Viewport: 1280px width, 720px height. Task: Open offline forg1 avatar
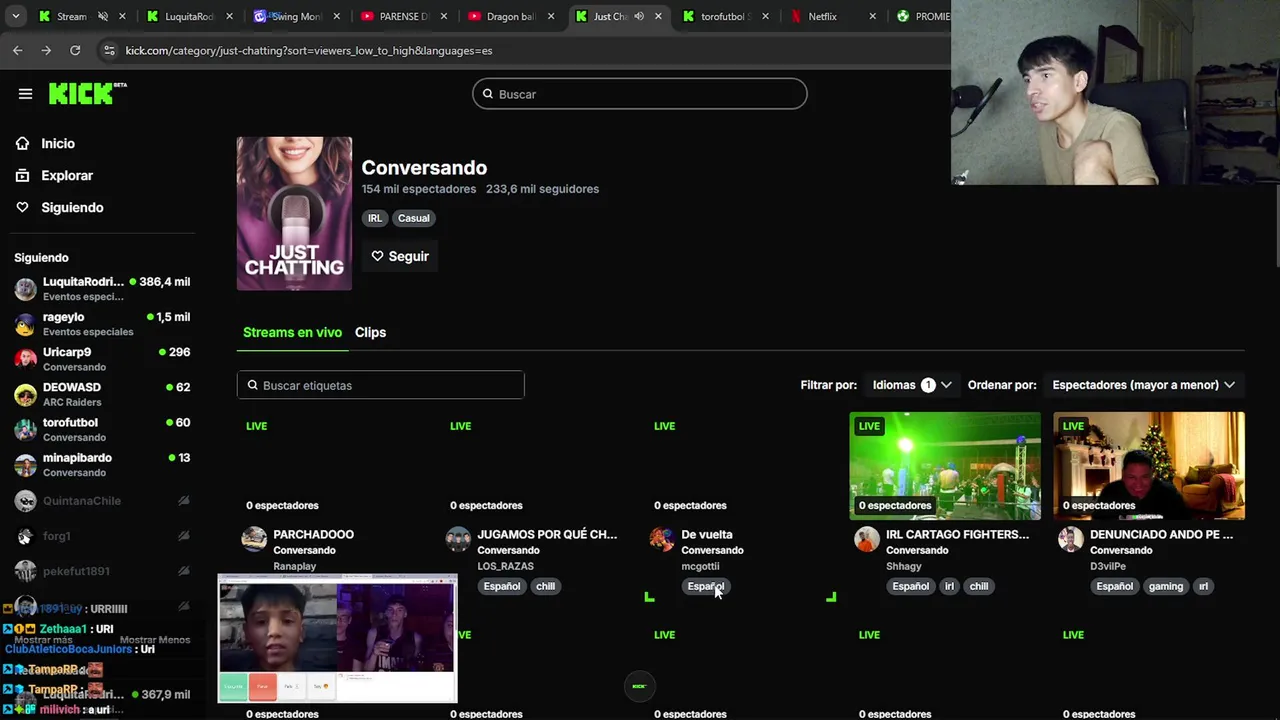(x=25, y=536)
